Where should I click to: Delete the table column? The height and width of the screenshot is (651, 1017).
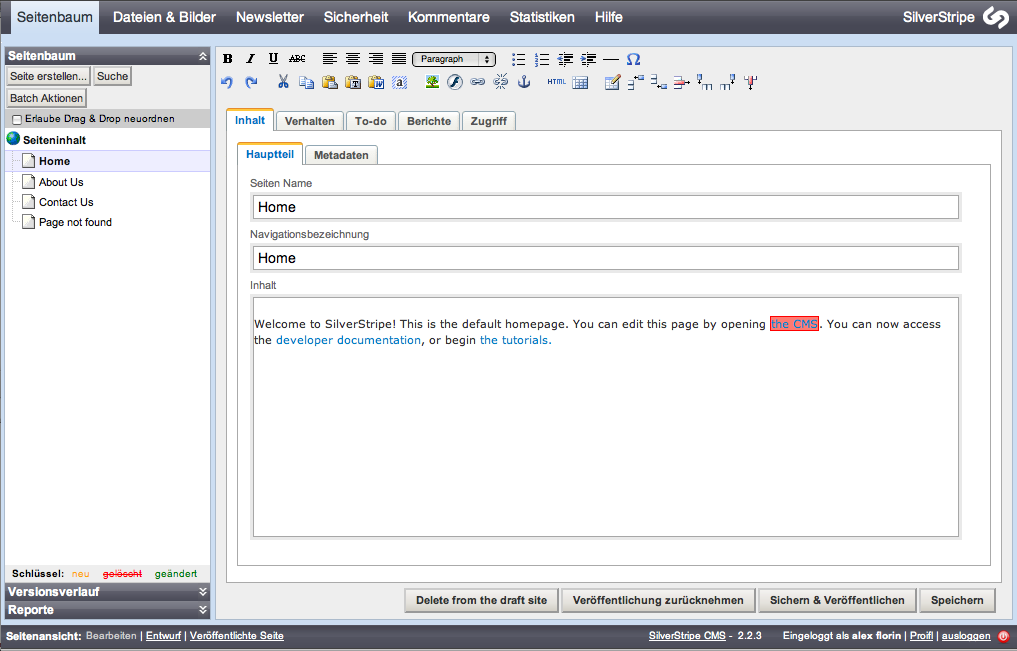click(x=751, y=82)
